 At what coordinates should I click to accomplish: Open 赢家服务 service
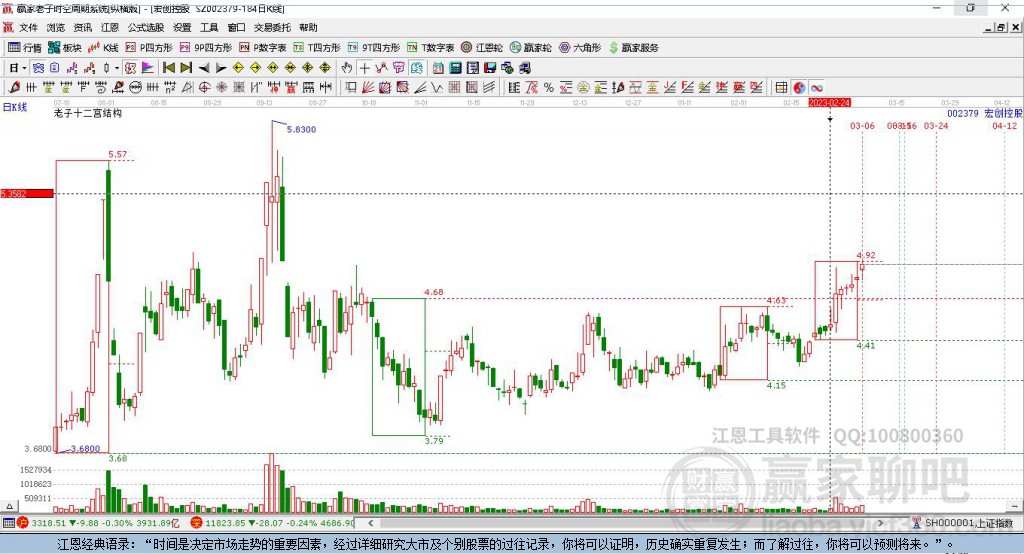633,48
